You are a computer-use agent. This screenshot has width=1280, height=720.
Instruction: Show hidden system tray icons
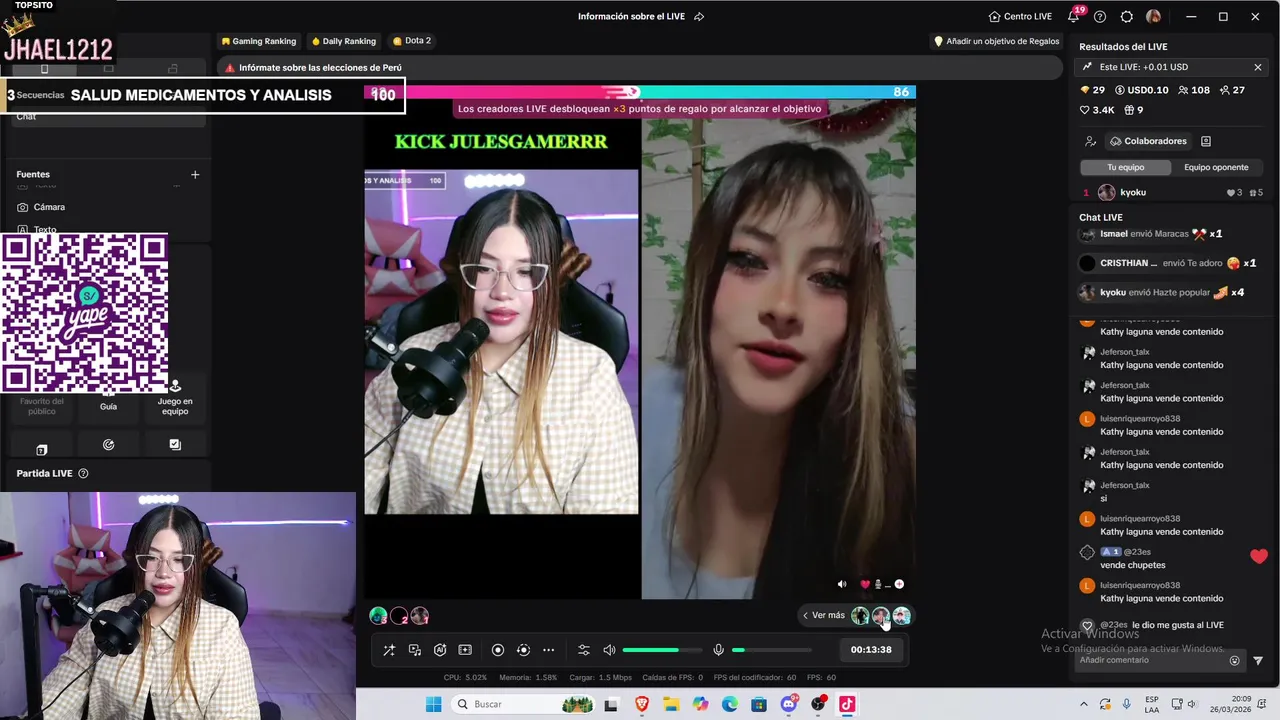tap(1083, 704)
